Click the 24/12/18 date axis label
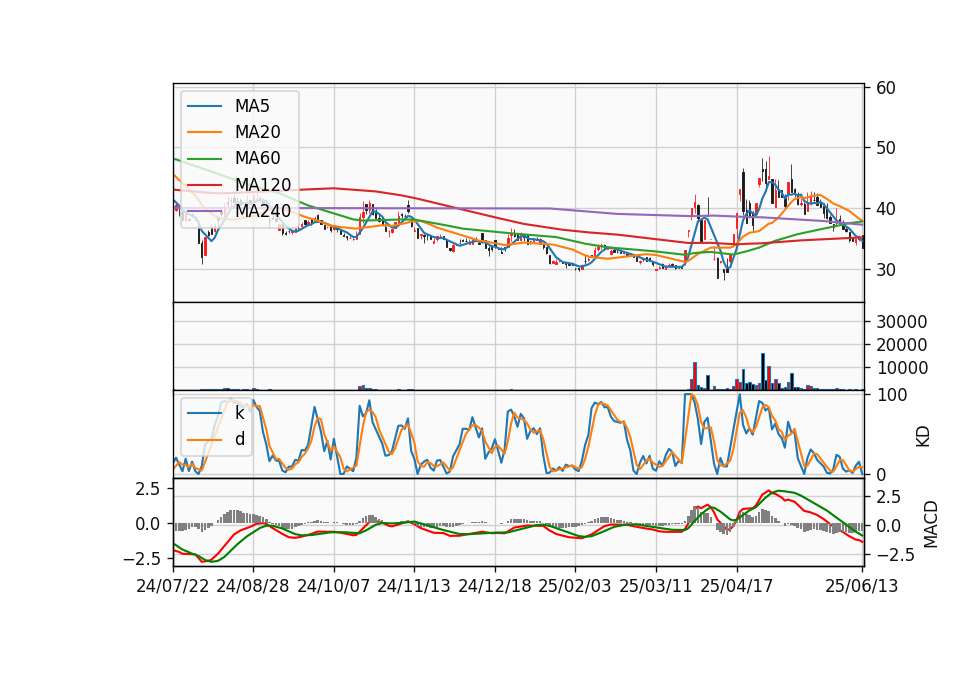Viewport: 960px width, 690px height. [x=495, y=586]
